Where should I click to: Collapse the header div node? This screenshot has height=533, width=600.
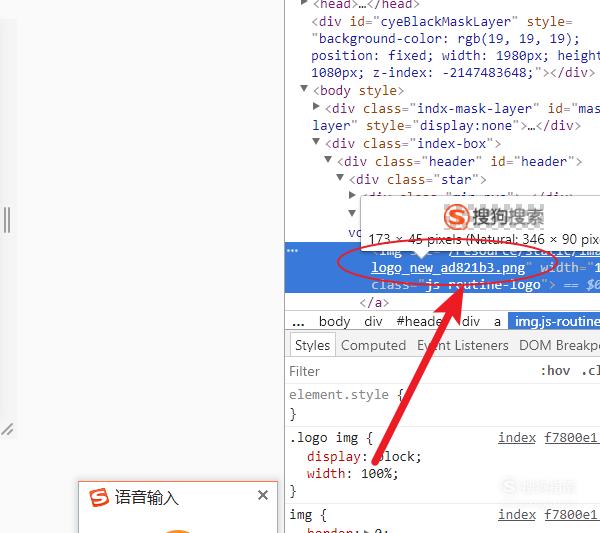pyautogui.click(x=328, y=159)
